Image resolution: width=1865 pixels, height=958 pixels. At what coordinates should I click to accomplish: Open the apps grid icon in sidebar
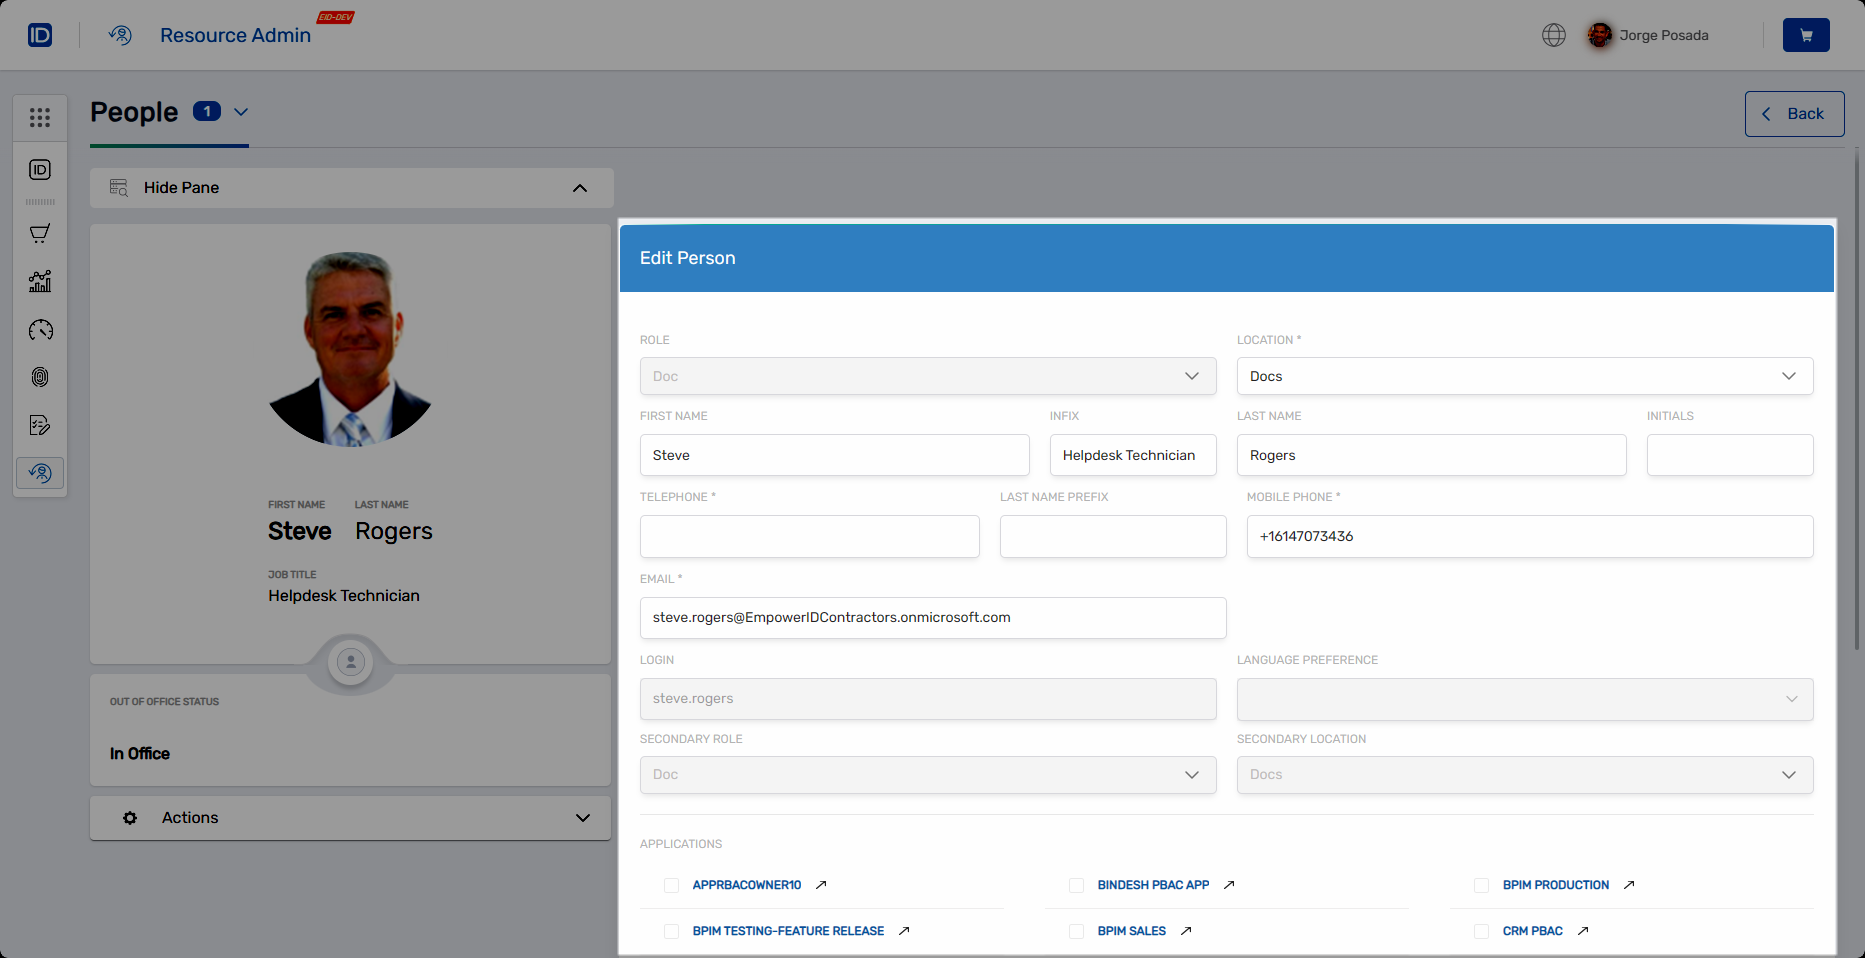tap(40, 118)
